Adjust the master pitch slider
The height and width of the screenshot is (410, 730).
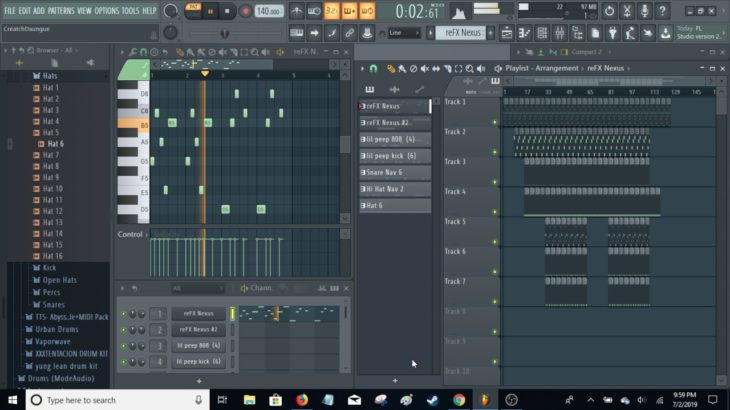[223, 34]
